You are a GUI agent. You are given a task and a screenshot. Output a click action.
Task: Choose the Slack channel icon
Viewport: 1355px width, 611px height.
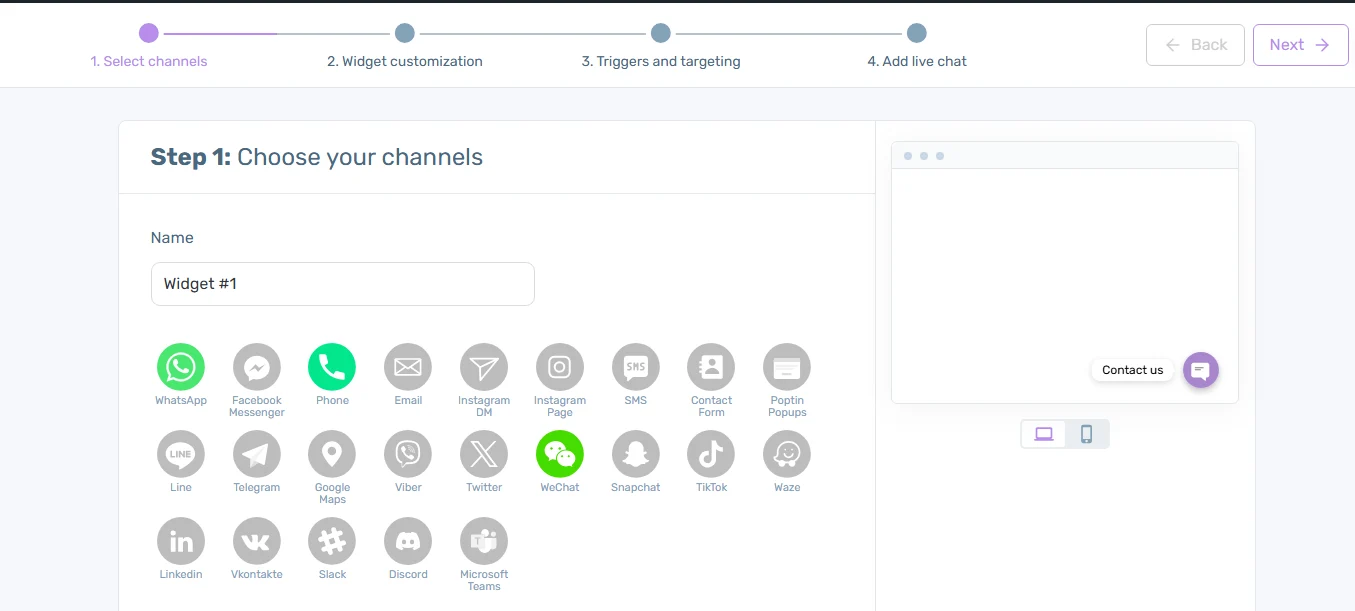click(332, 542)
